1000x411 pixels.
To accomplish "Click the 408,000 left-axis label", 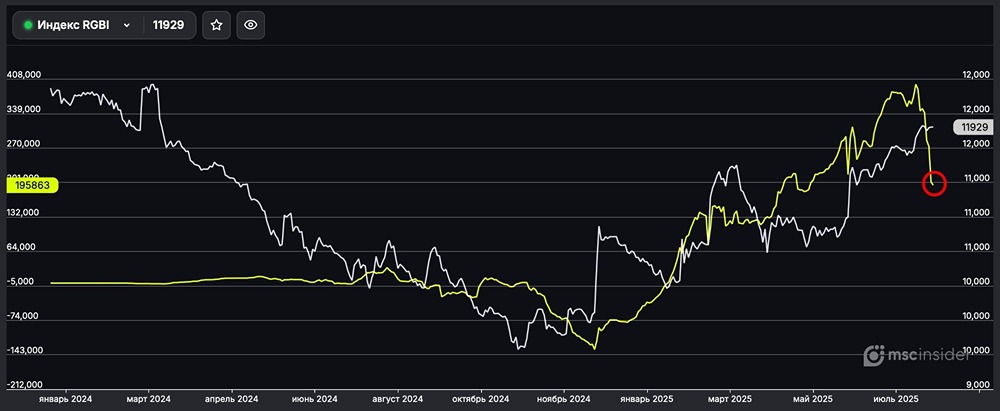I will point(24,75).
